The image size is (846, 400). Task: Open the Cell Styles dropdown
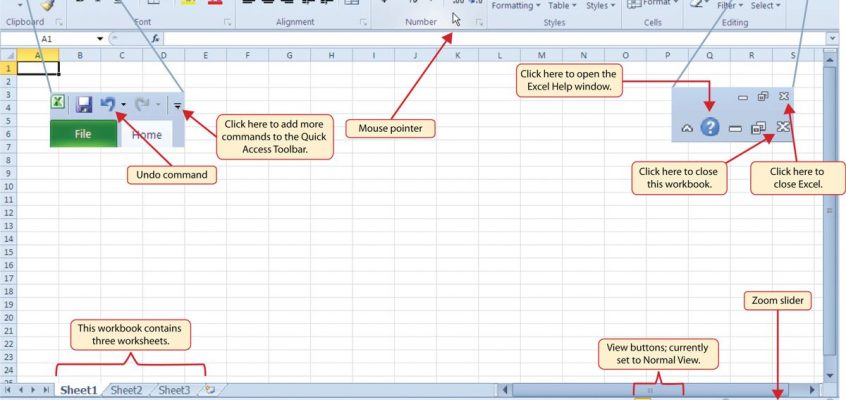[601, 5]
